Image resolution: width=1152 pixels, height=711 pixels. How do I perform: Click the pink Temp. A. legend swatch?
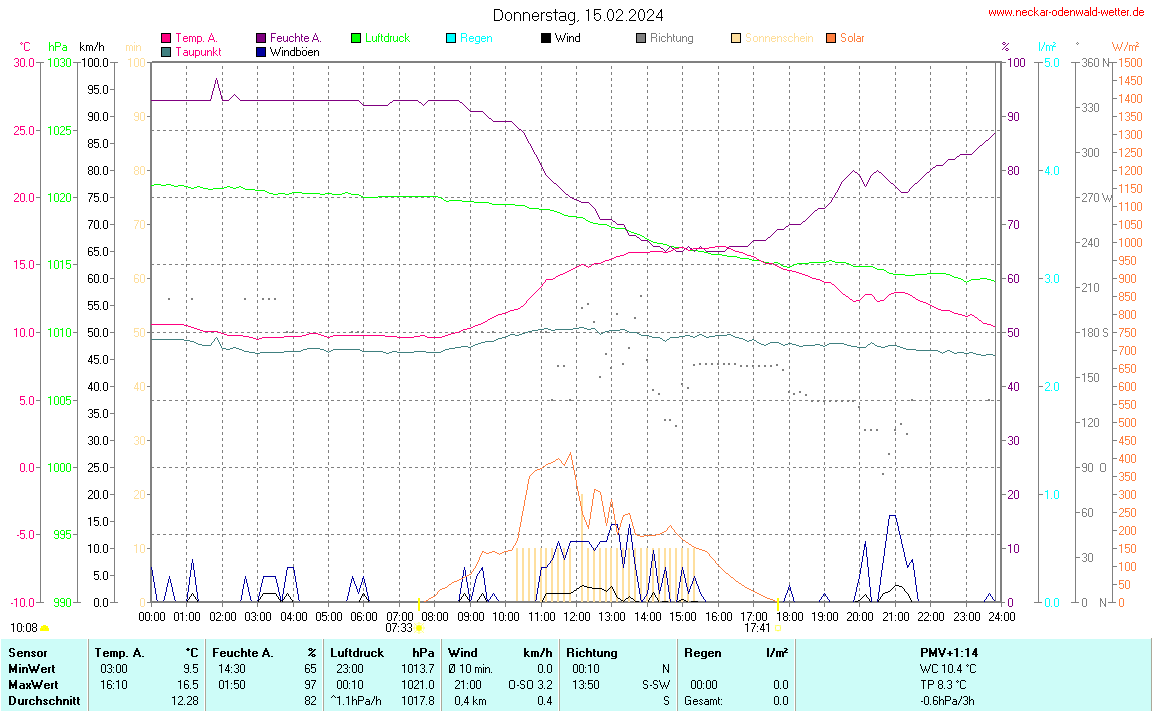166,38
